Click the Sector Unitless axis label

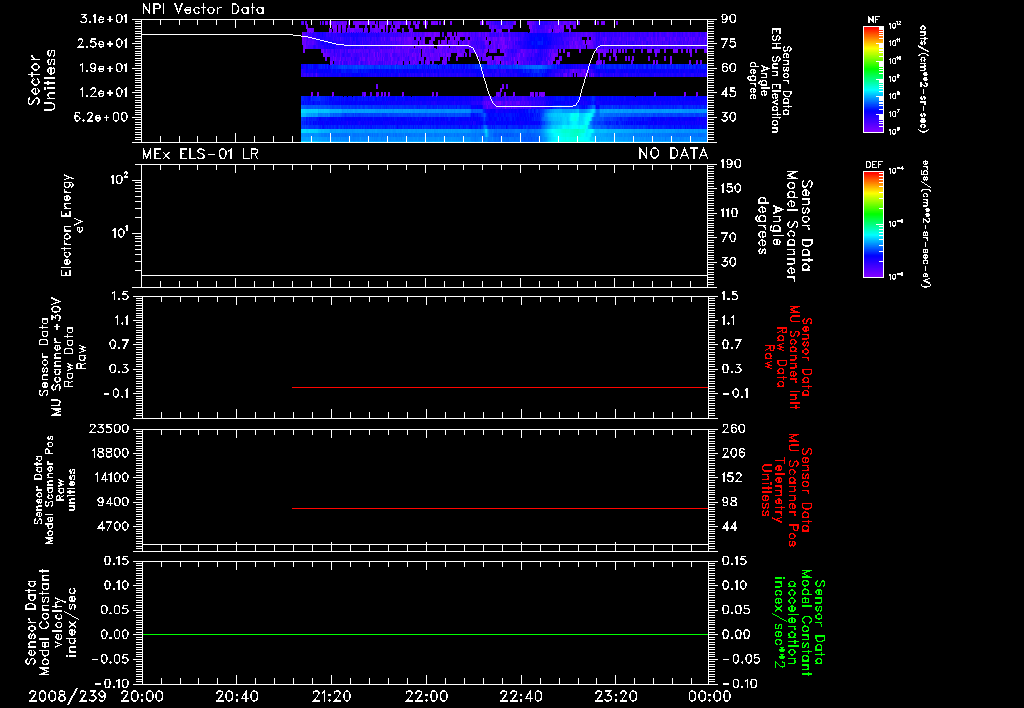click(42, 80)
